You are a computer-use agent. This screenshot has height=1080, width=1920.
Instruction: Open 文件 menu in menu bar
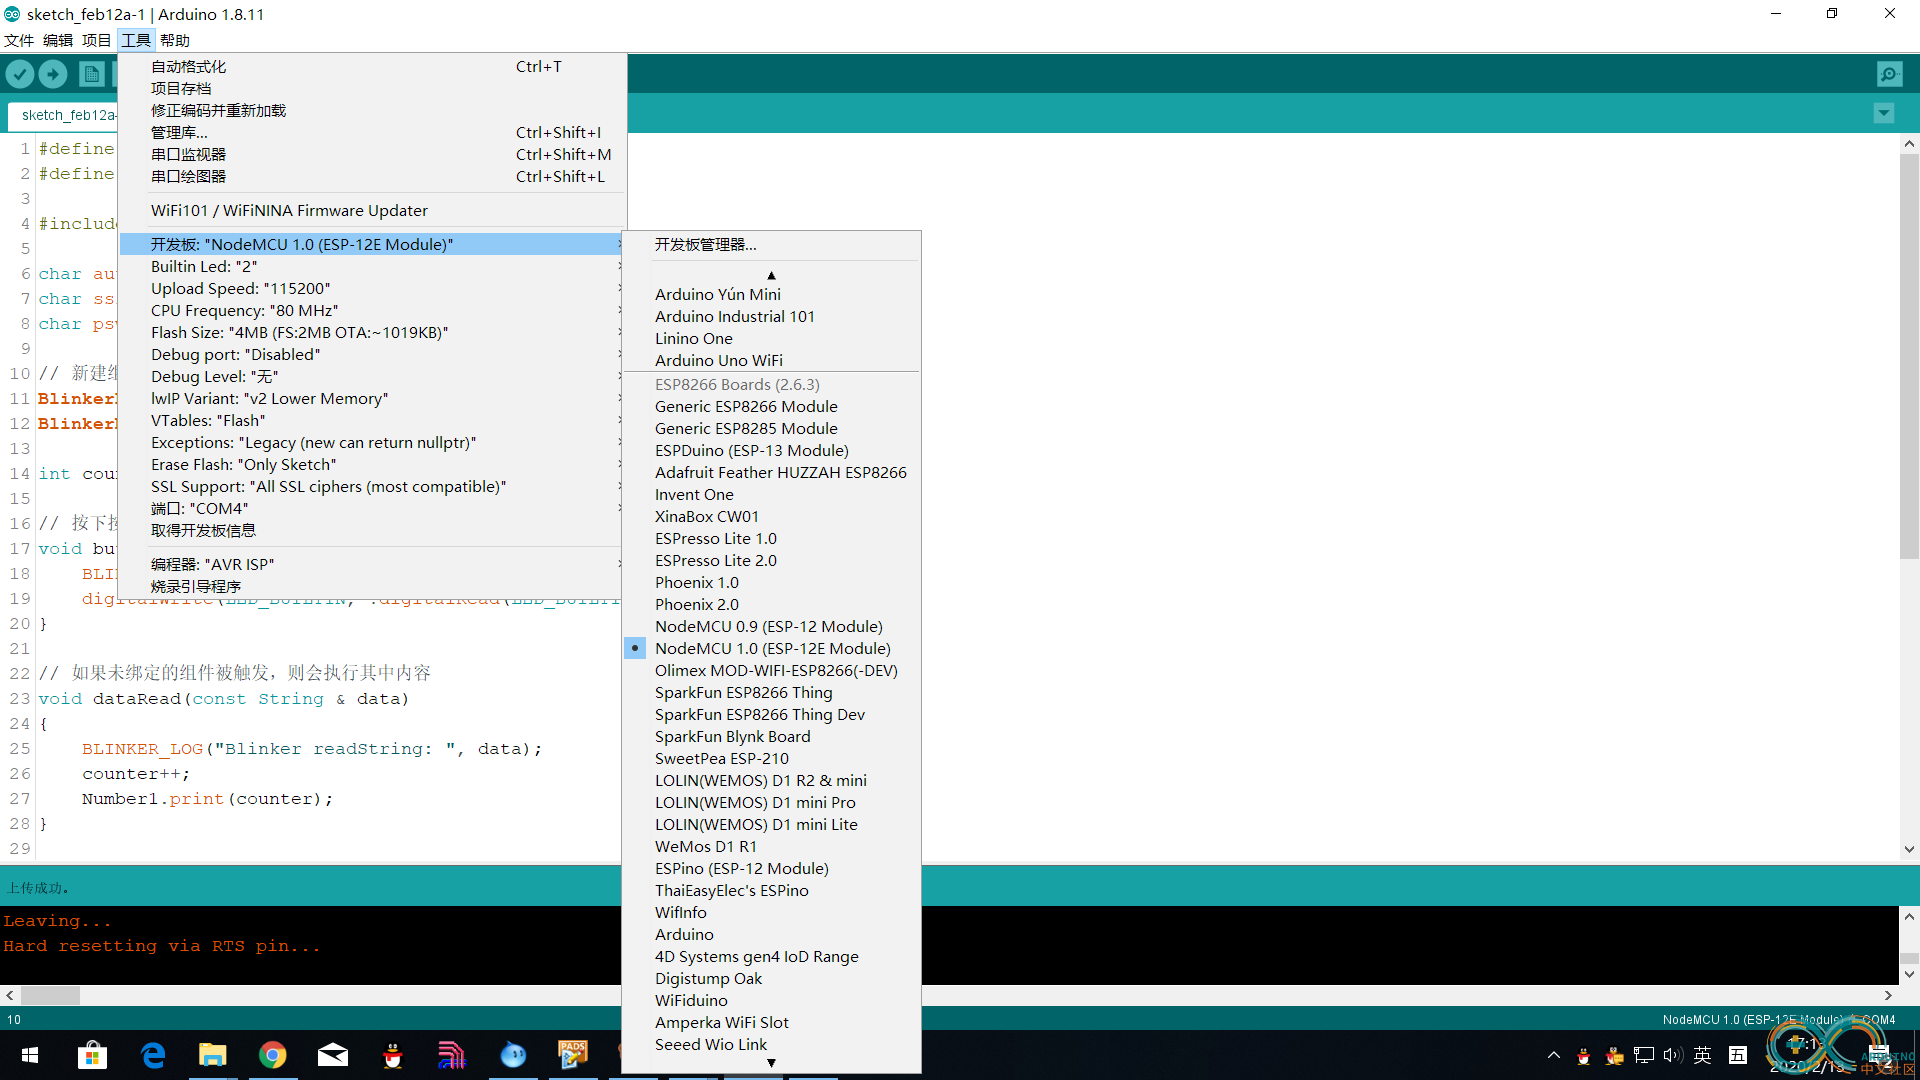[19, 40]
